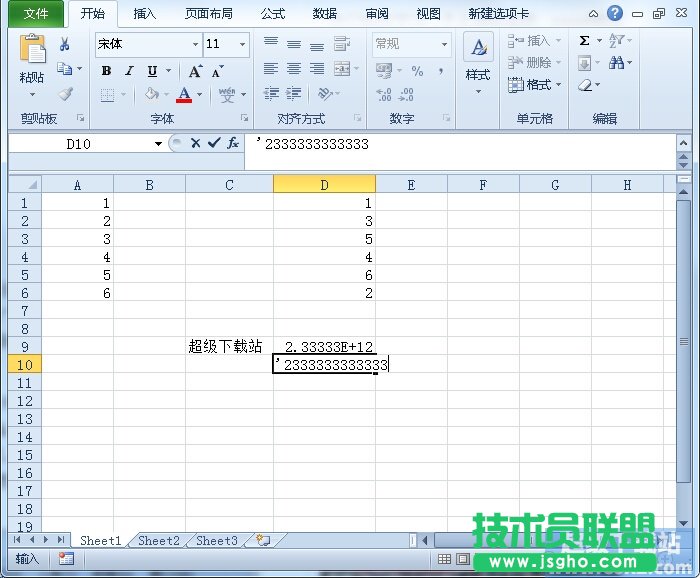Confirm entry with checkmark button
The image size is (700, 578).
[214, 143]
